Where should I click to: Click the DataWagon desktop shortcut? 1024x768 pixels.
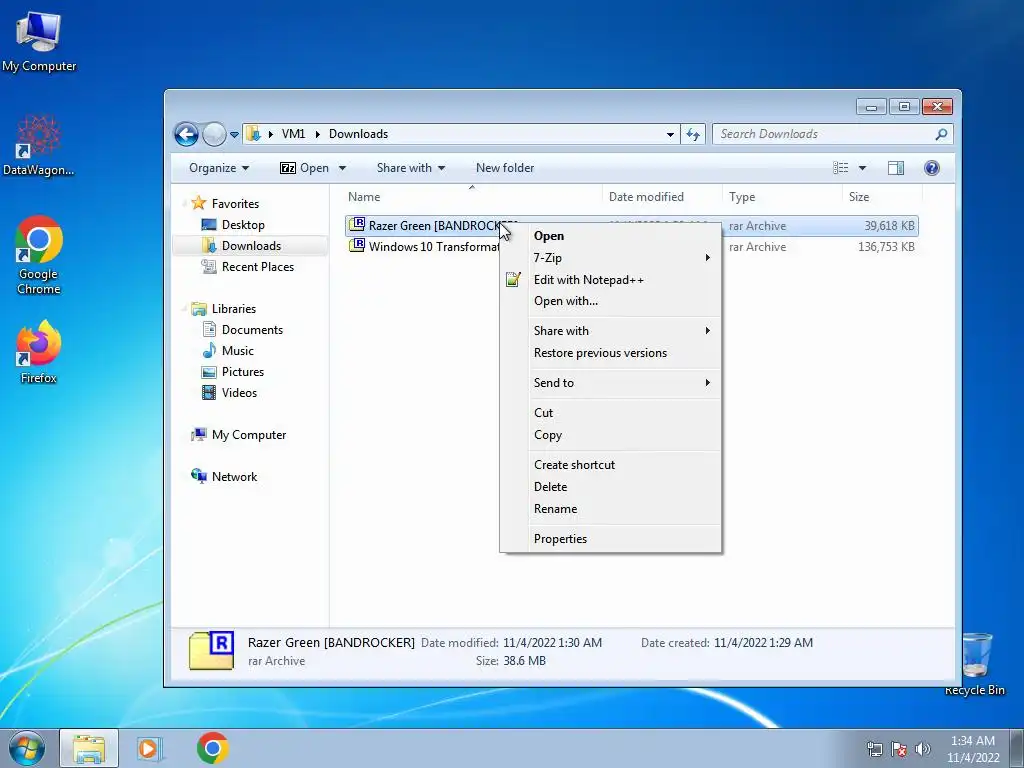39,146
